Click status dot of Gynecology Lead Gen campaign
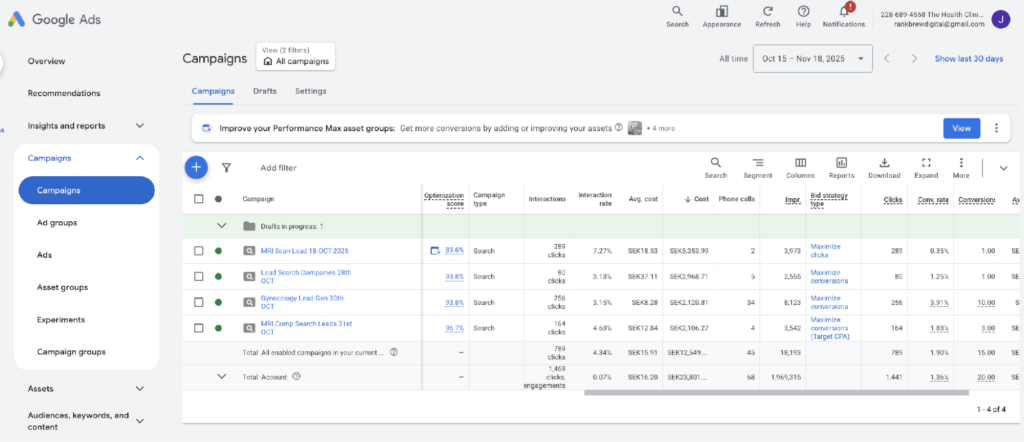The width and height of the screenshot is (1024, 442). click(218, 302)
